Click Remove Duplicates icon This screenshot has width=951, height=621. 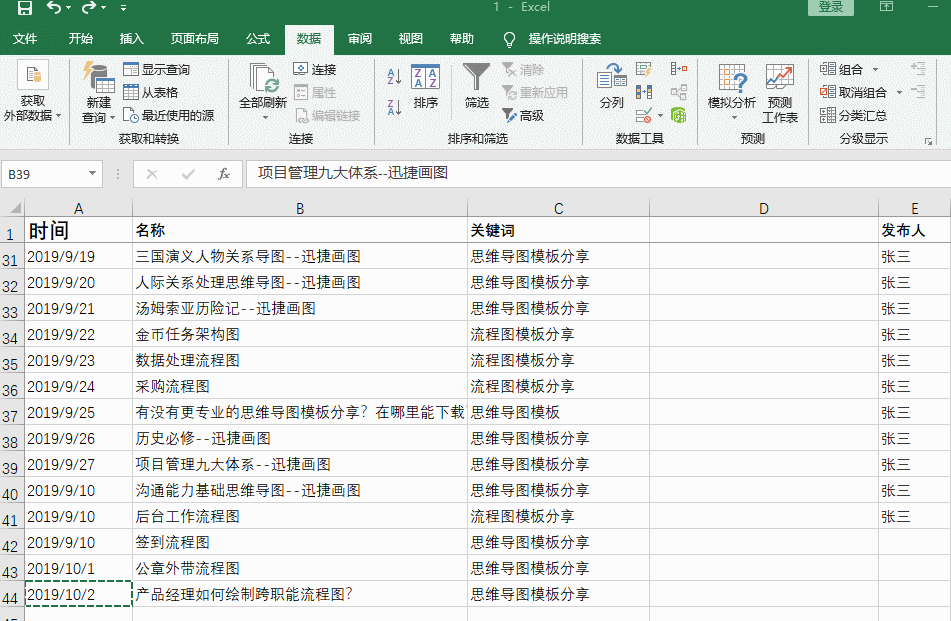pyautogui.click(x=644, y=92)
